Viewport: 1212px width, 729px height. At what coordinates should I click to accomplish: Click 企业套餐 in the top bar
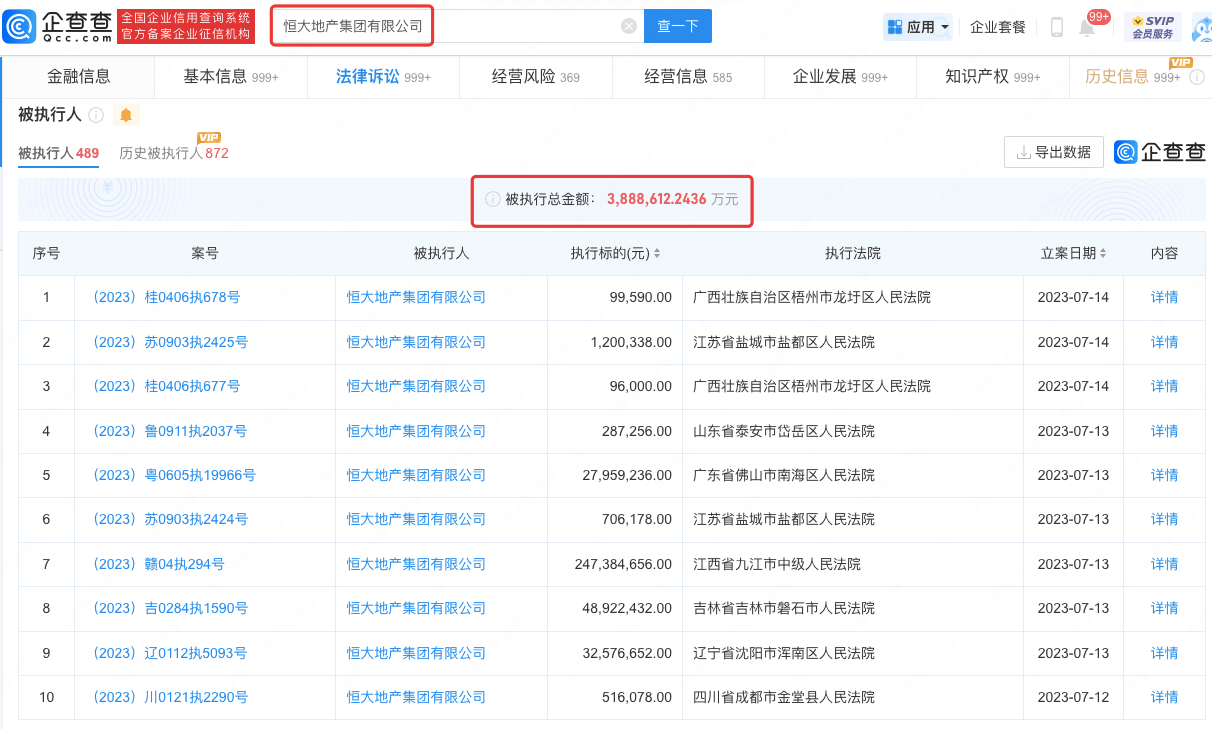pos(998,27)
